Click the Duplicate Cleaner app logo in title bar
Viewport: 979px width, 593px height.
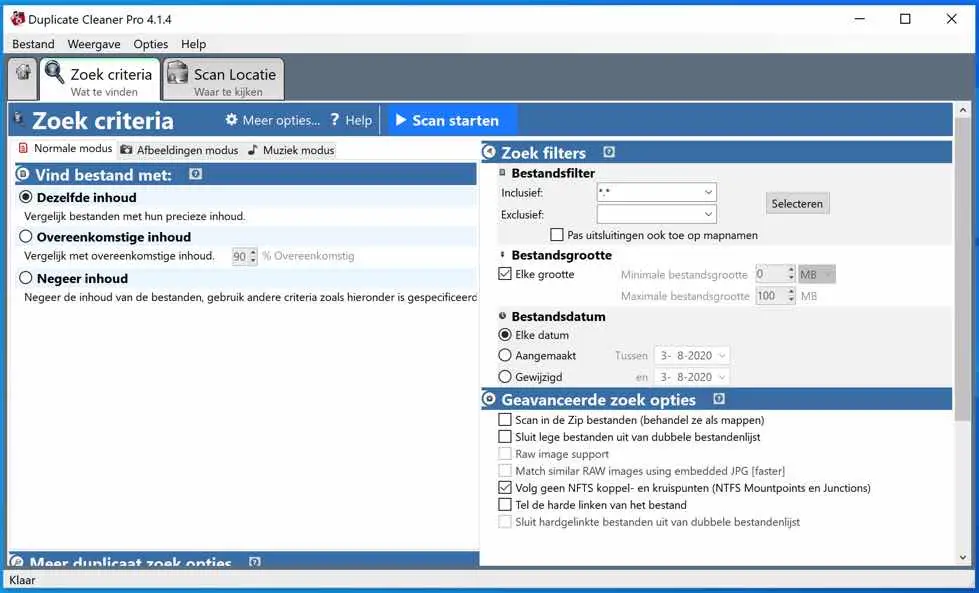(17, 19)
